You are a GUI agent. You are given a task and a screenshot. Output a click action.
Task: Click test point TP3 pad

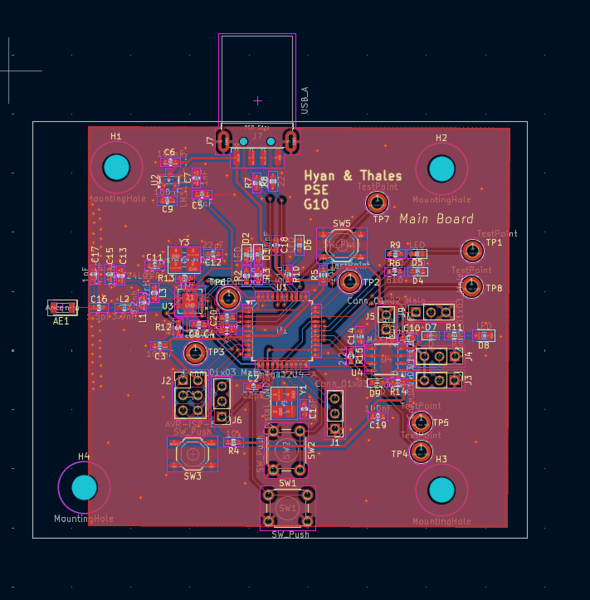coord(195,352)
